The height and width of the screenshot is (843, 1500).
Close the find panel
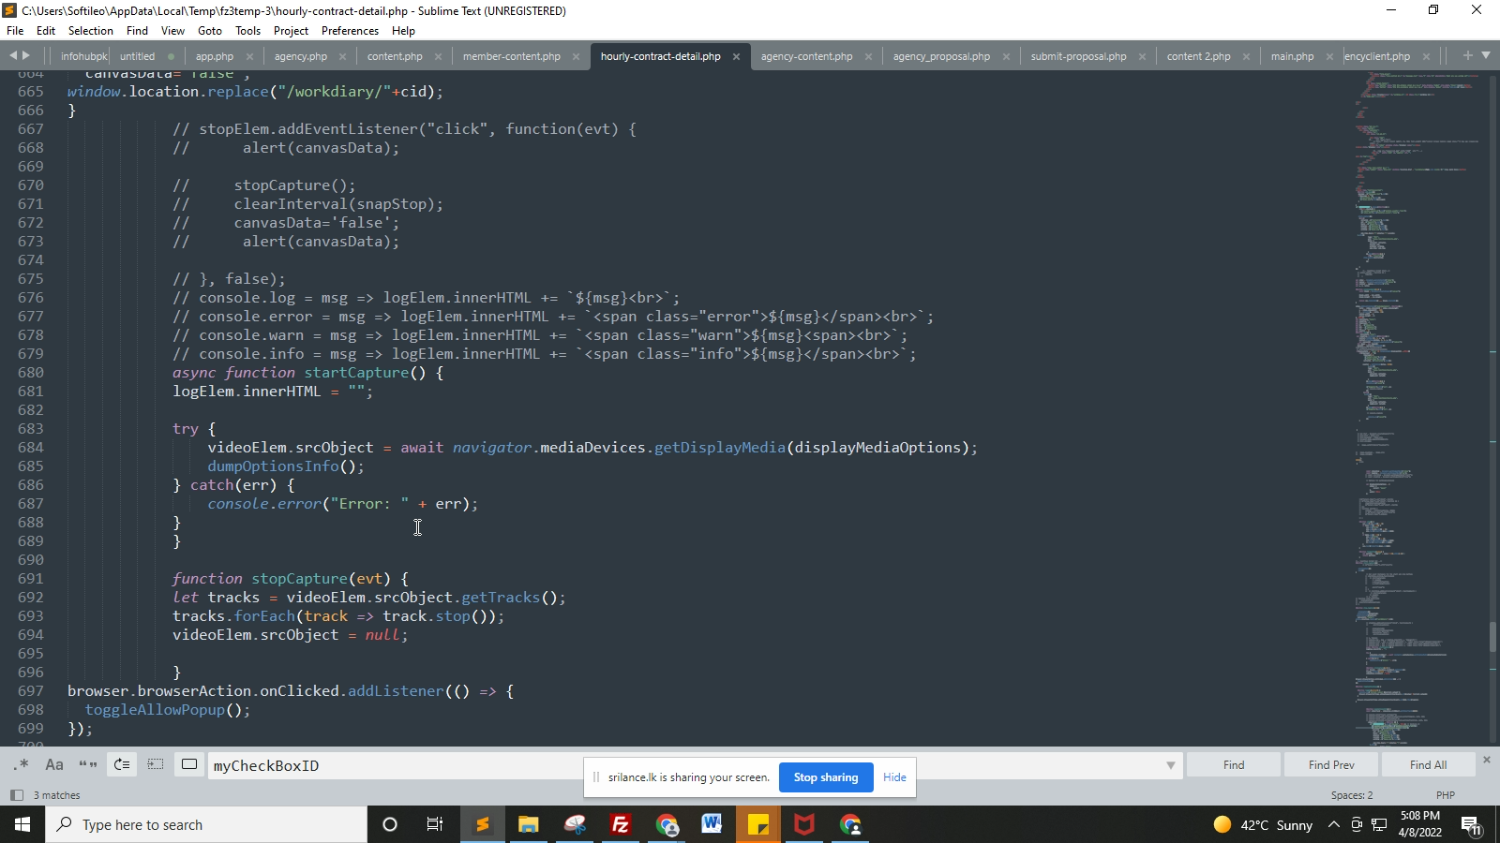point(1486,760)
